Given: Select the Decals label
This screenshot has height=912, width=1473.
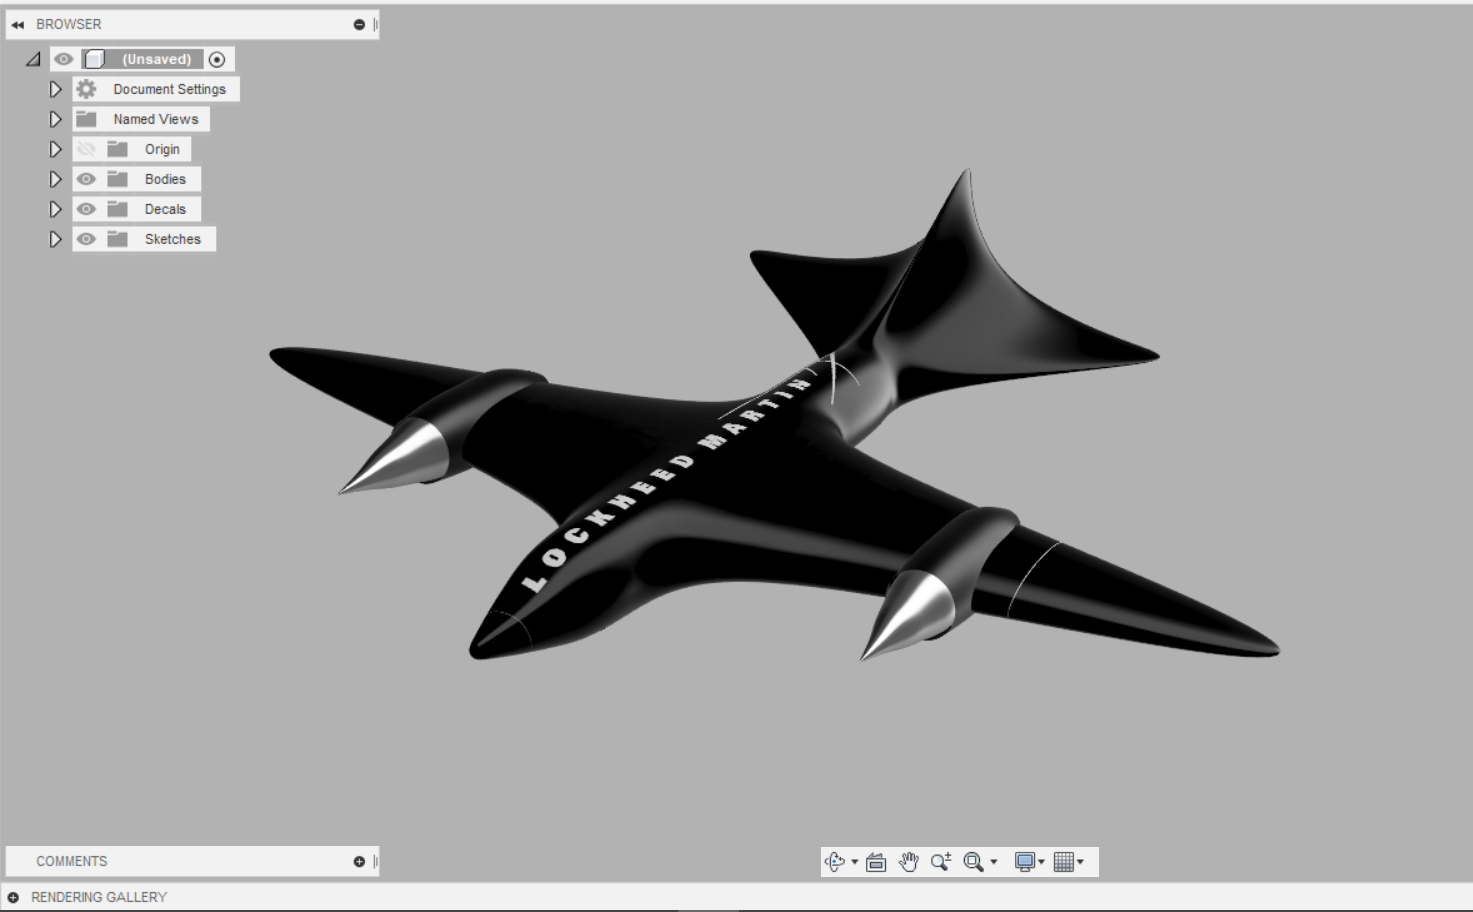Looking at the screenshot, I should [x=165, y=209].
